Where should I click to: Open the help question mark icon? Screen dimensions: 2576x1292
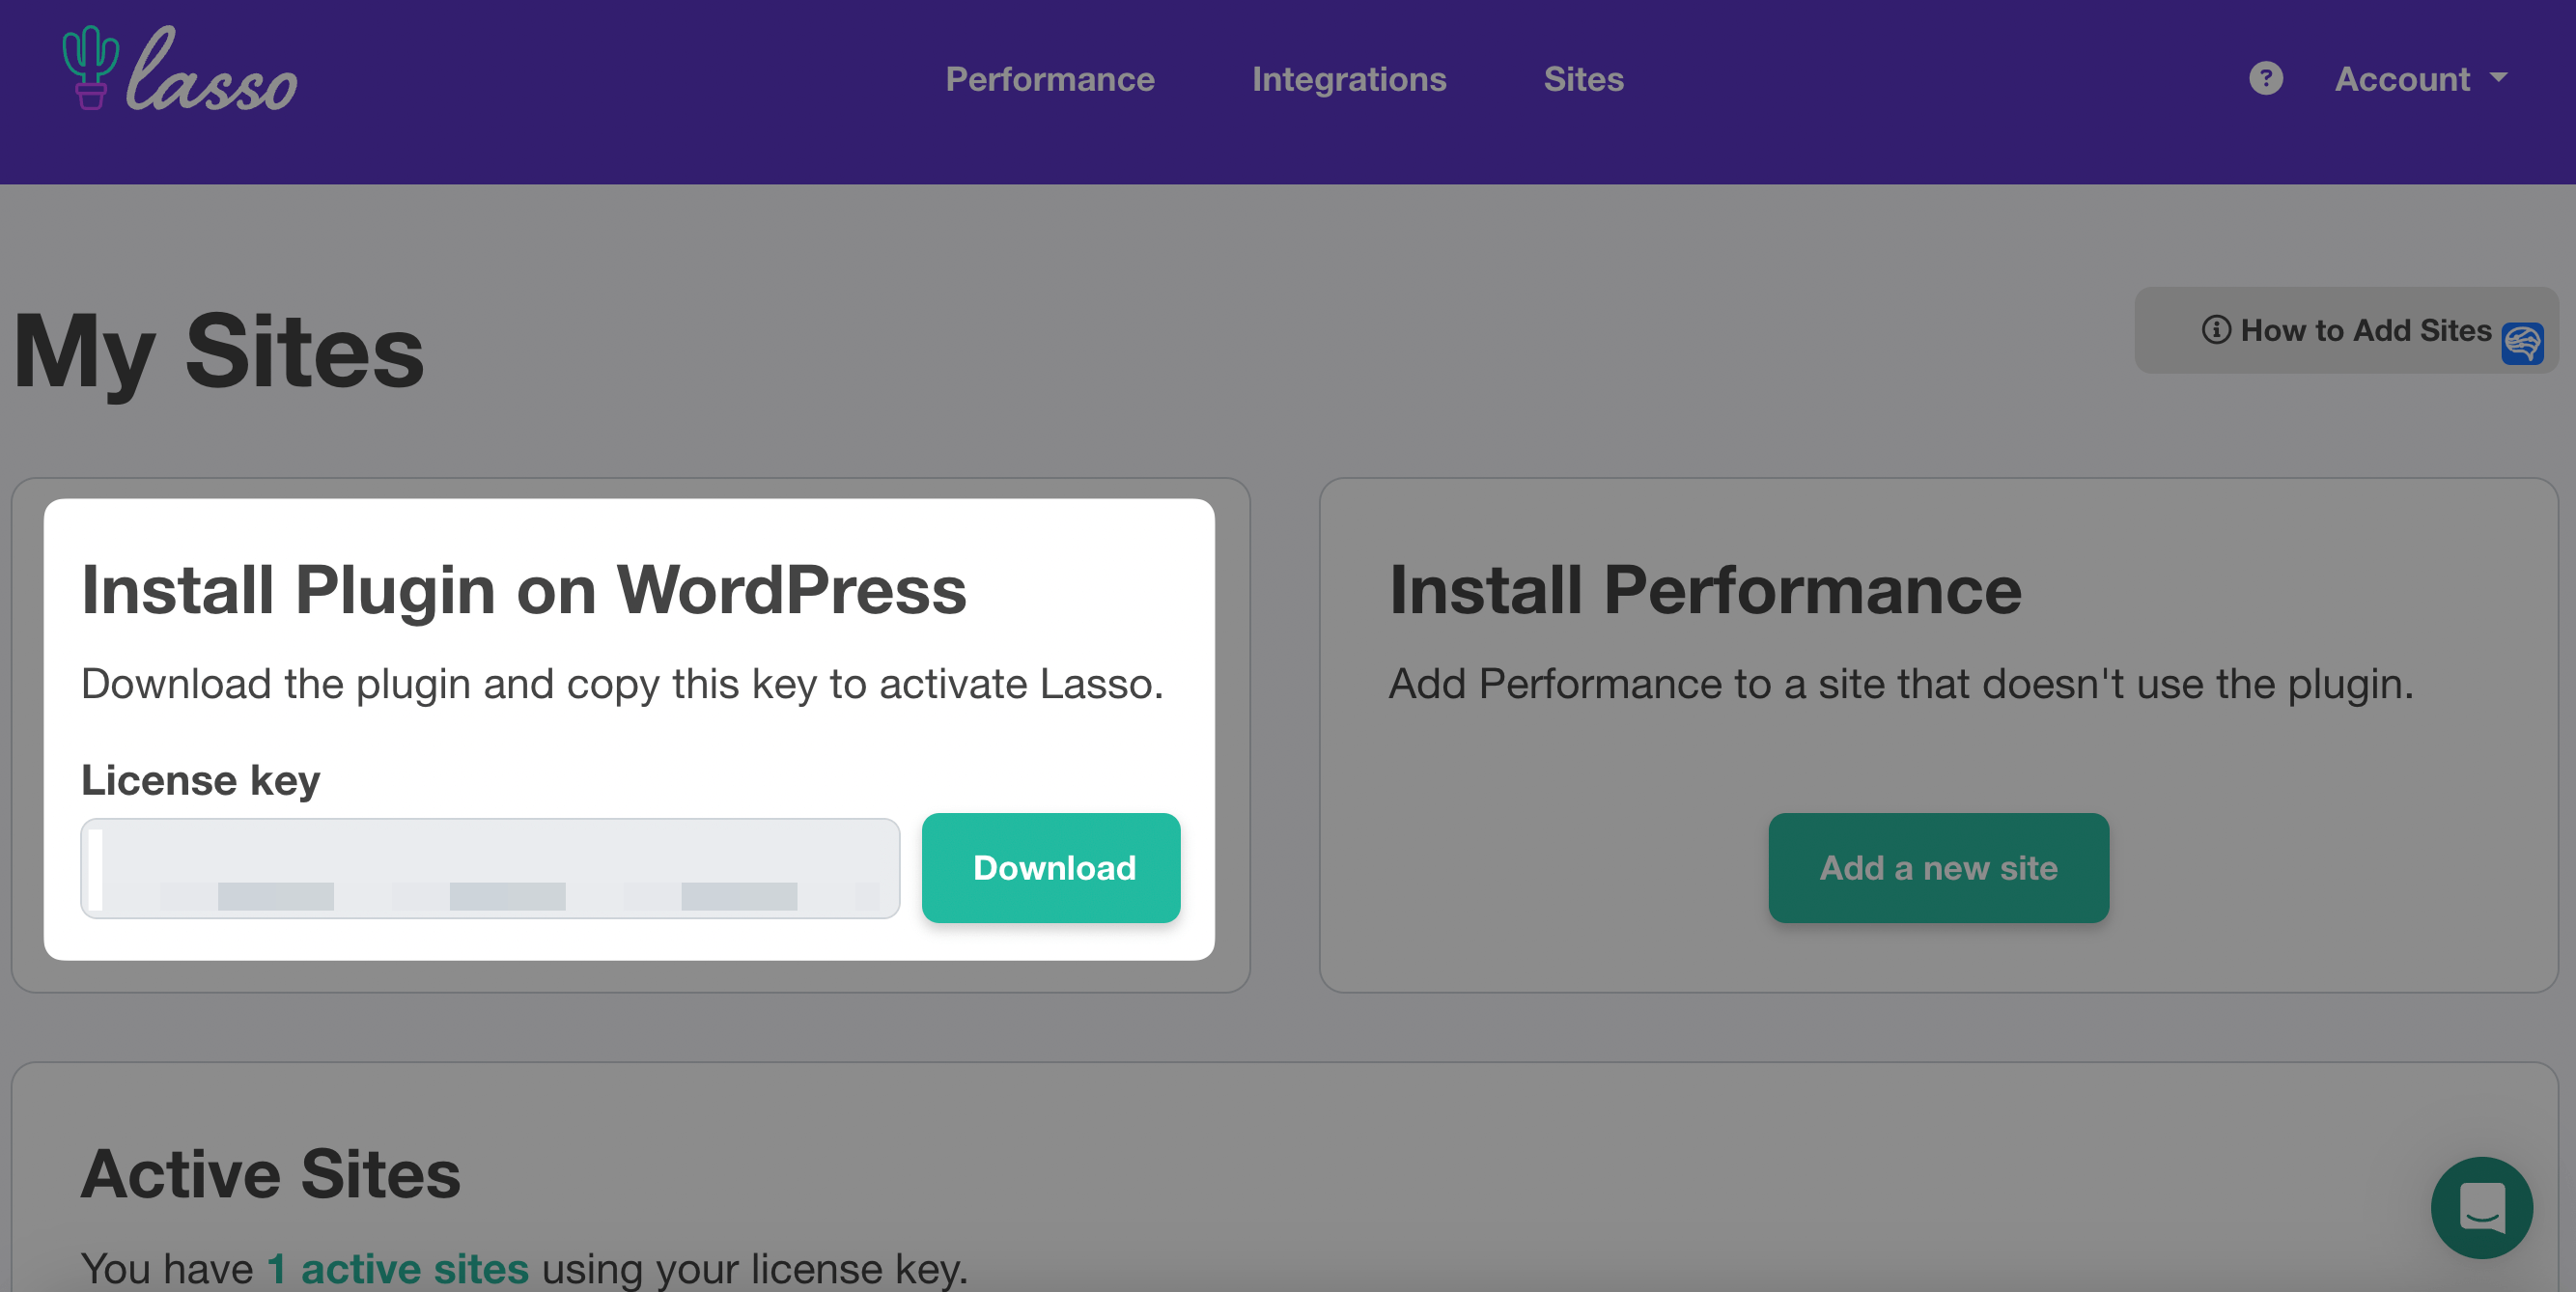(x=2265, y=78)
